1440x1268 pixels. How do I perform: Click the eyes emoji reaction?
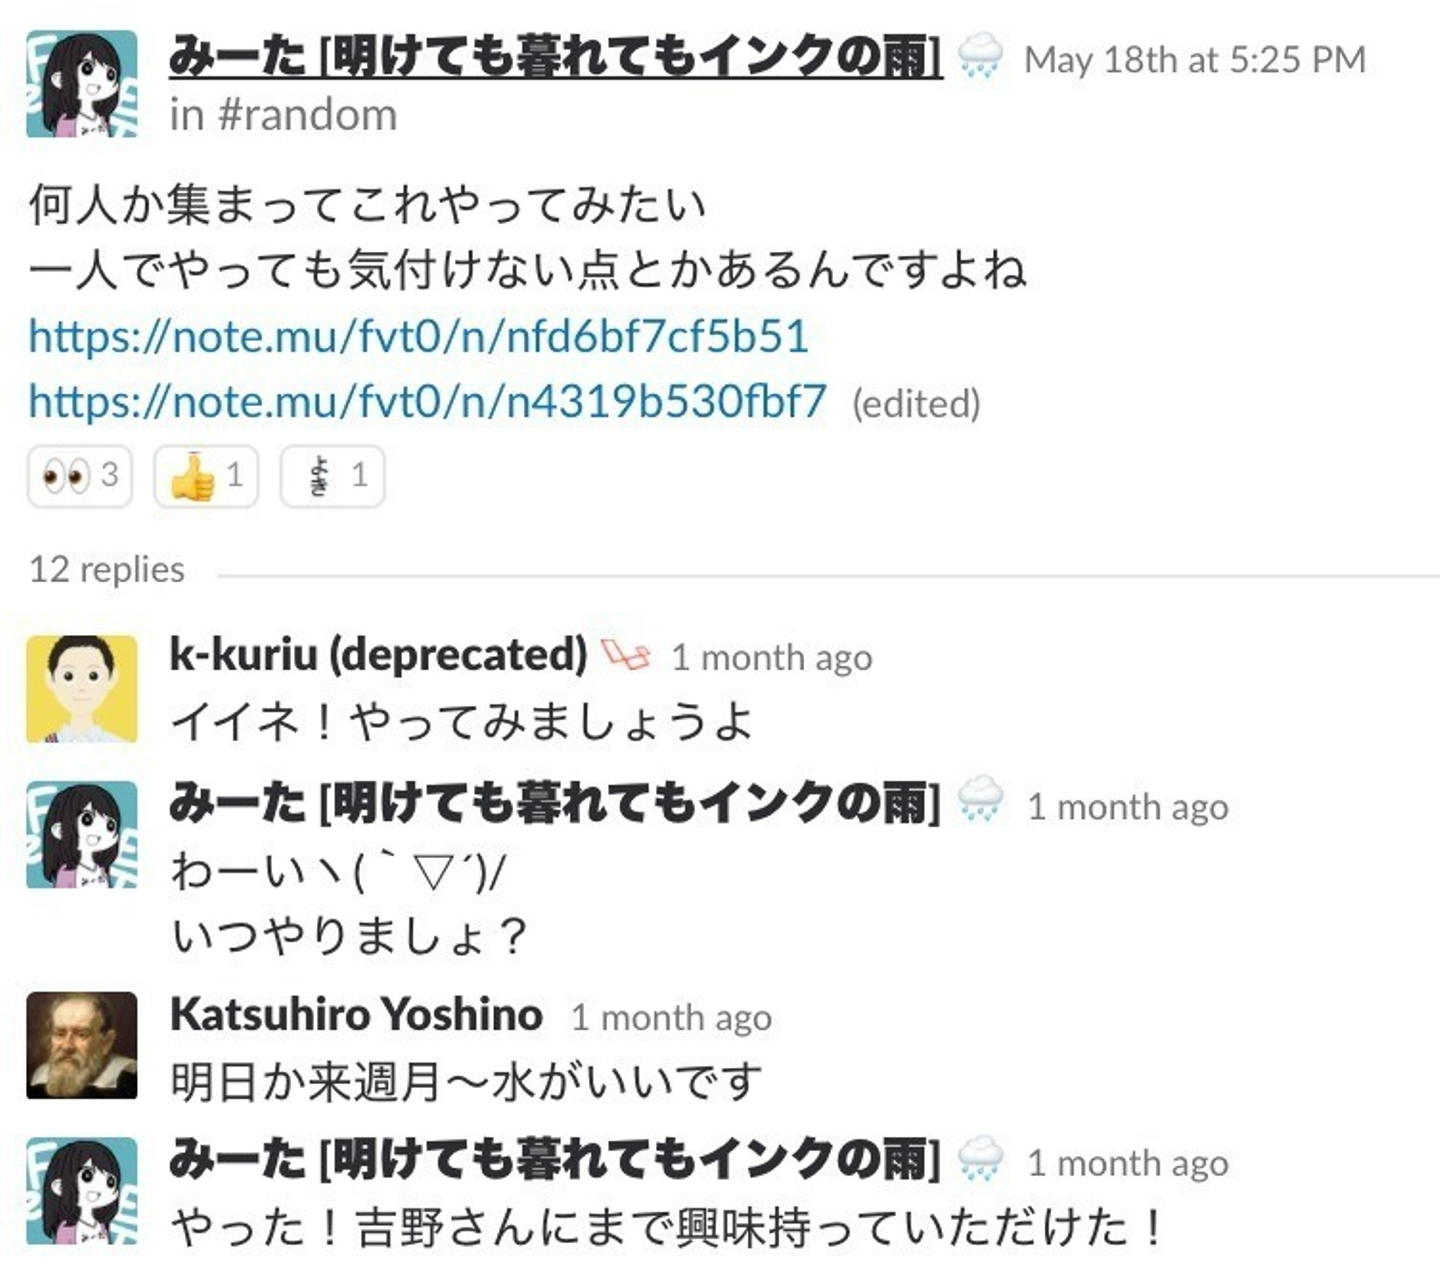pos(79,475)
